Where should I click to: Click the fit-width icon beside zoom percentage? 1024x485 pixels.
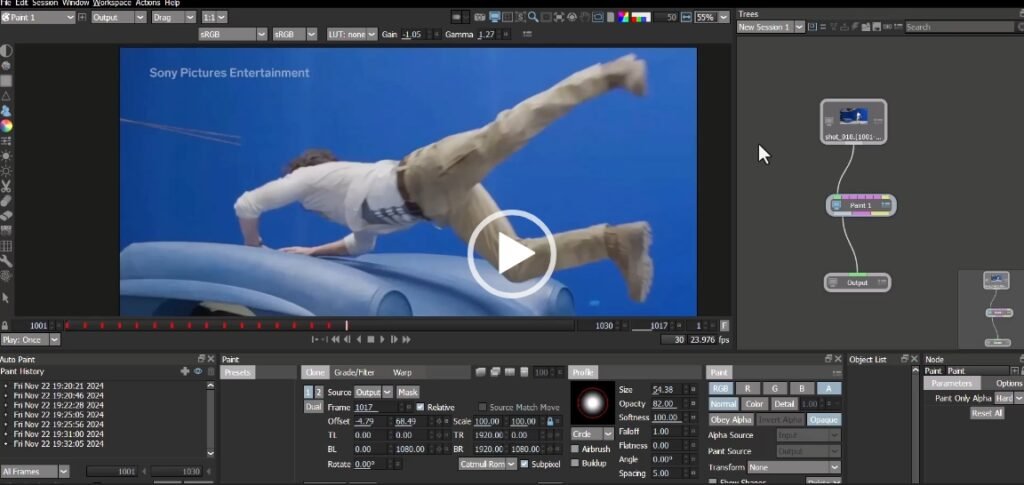coord(686,17)
